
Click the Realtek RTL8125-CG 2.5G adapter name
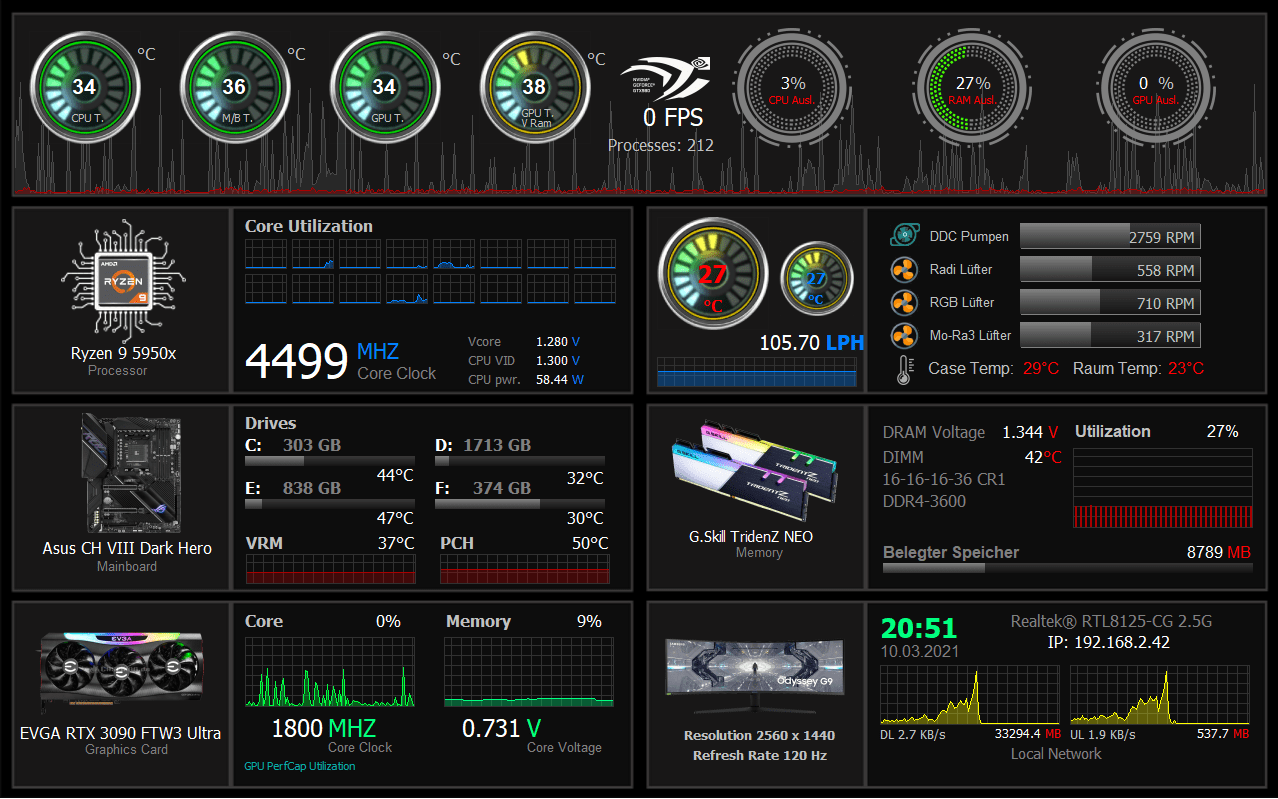[1111, 621]
